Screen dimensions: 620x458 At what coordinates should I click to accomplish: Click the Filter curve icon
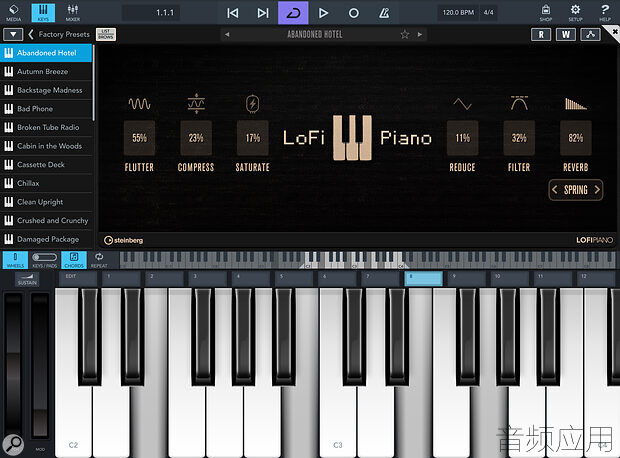coord(519,103)
